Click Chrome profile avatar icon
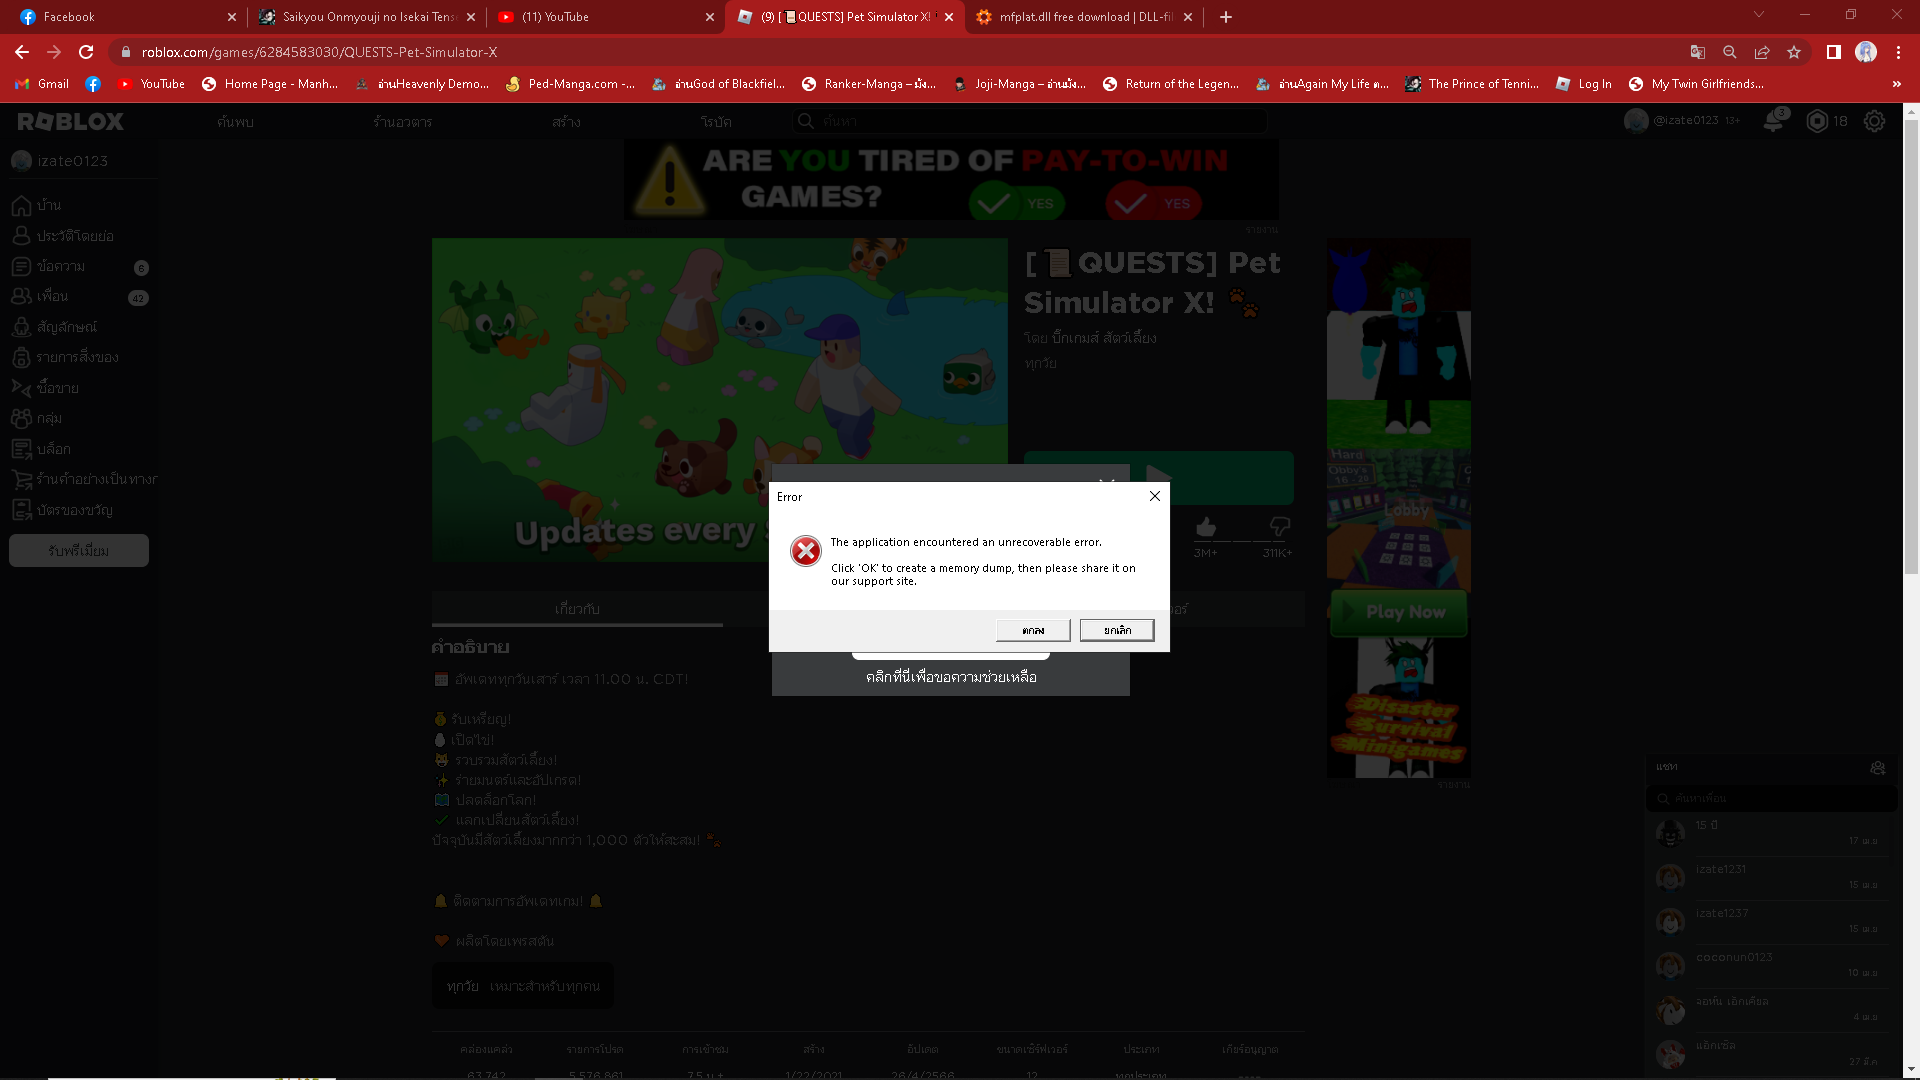The height and width of the screenshot is (1080, 1920). [1866, 52]
